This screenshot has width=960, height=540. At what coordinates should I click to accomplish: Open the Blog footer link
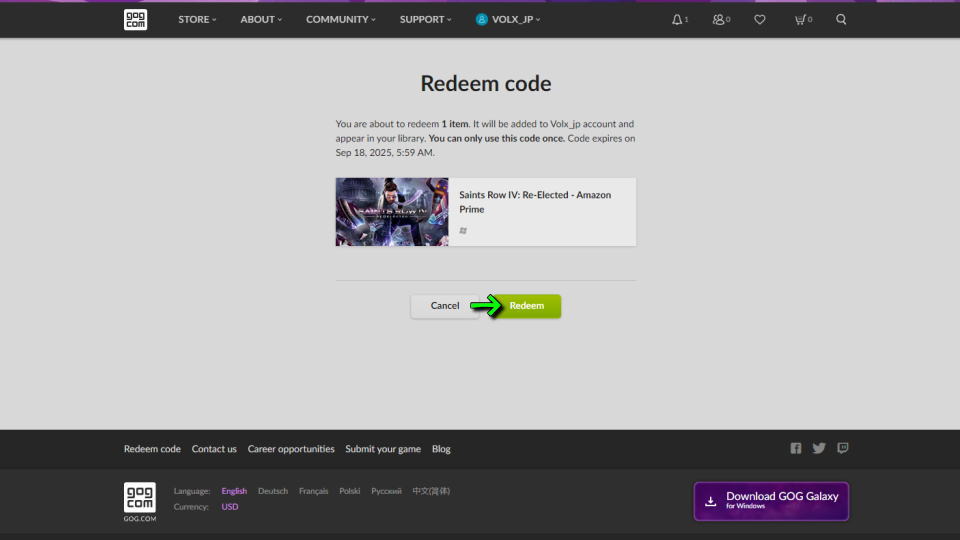point(441,449)
